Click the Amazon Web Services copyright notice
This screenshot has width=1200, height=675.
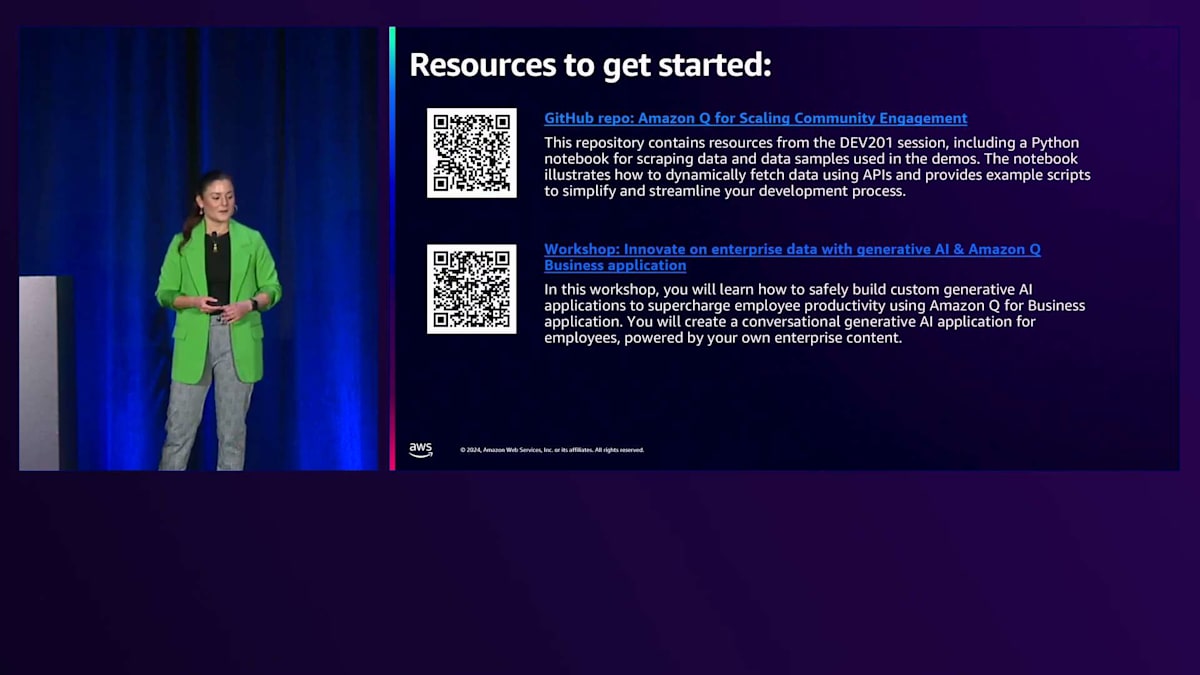tap(552, 450)
